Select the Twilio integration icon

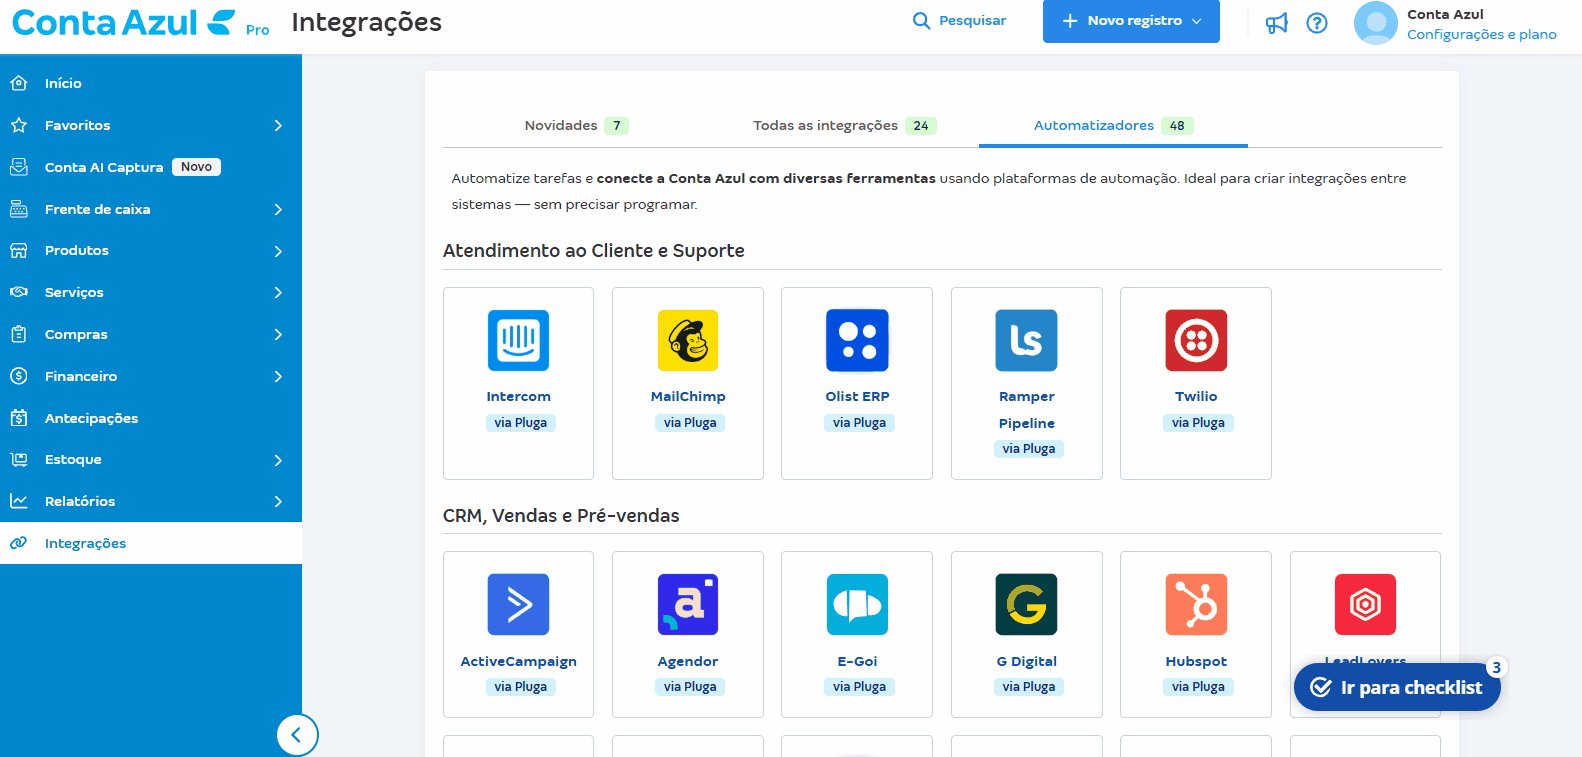1195,340
